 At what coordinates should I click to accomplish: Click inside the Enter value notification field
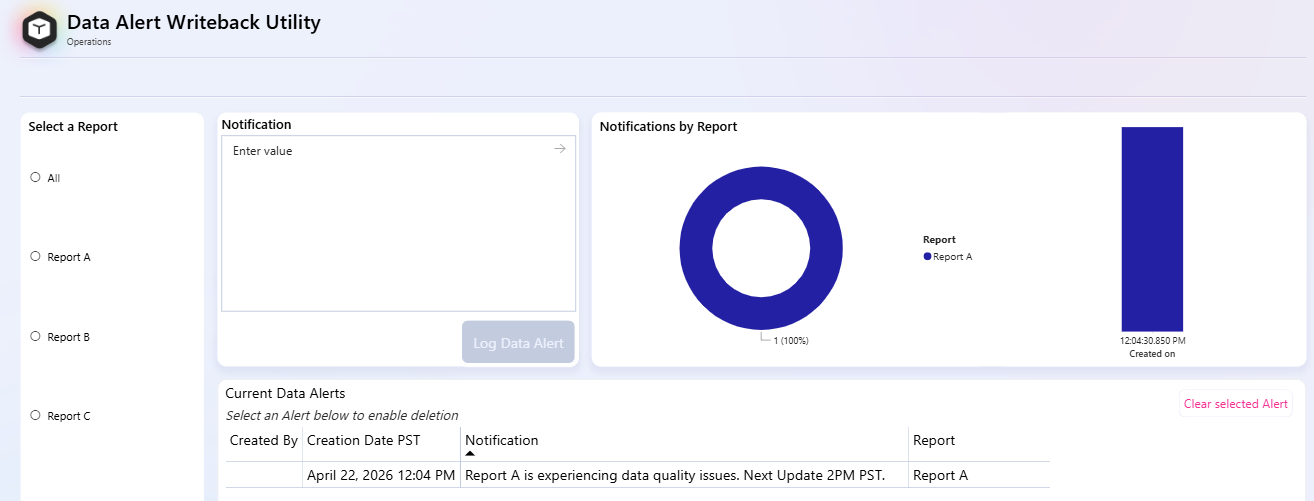click(398, 223)
